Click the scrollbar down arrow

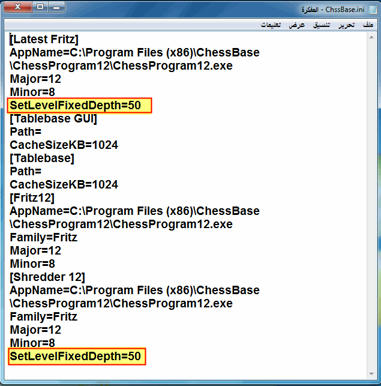(x=372, y=374)
